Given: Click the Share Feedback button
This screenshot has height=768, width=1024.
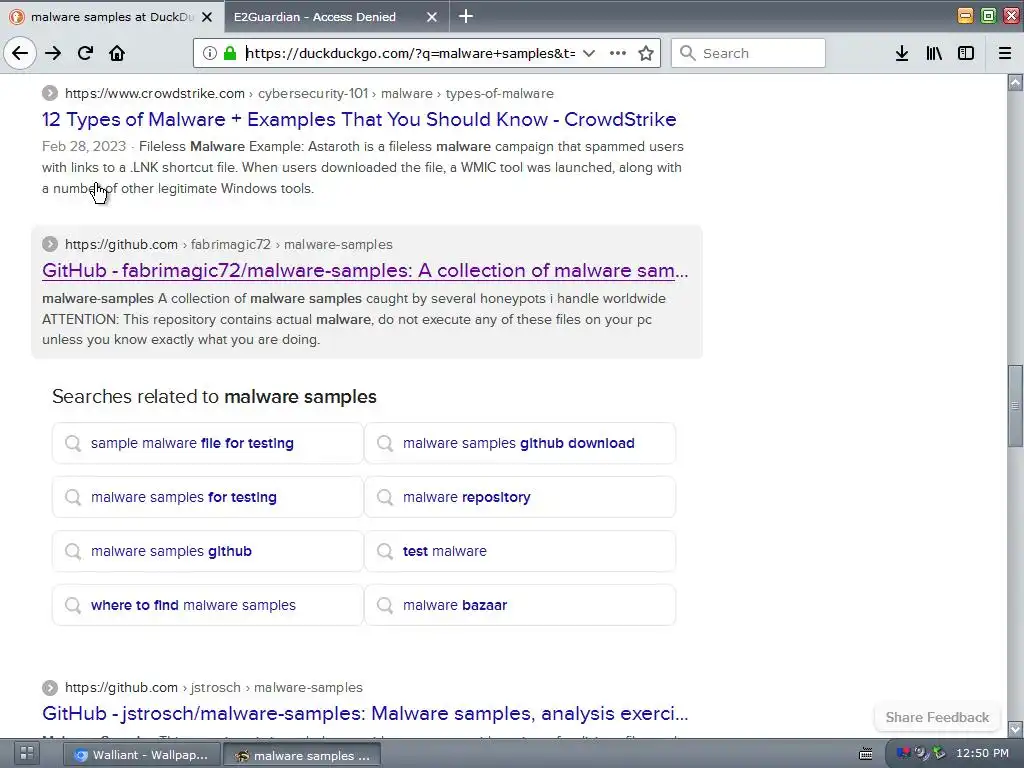Looking at the screenshot, I should point(937,717).
